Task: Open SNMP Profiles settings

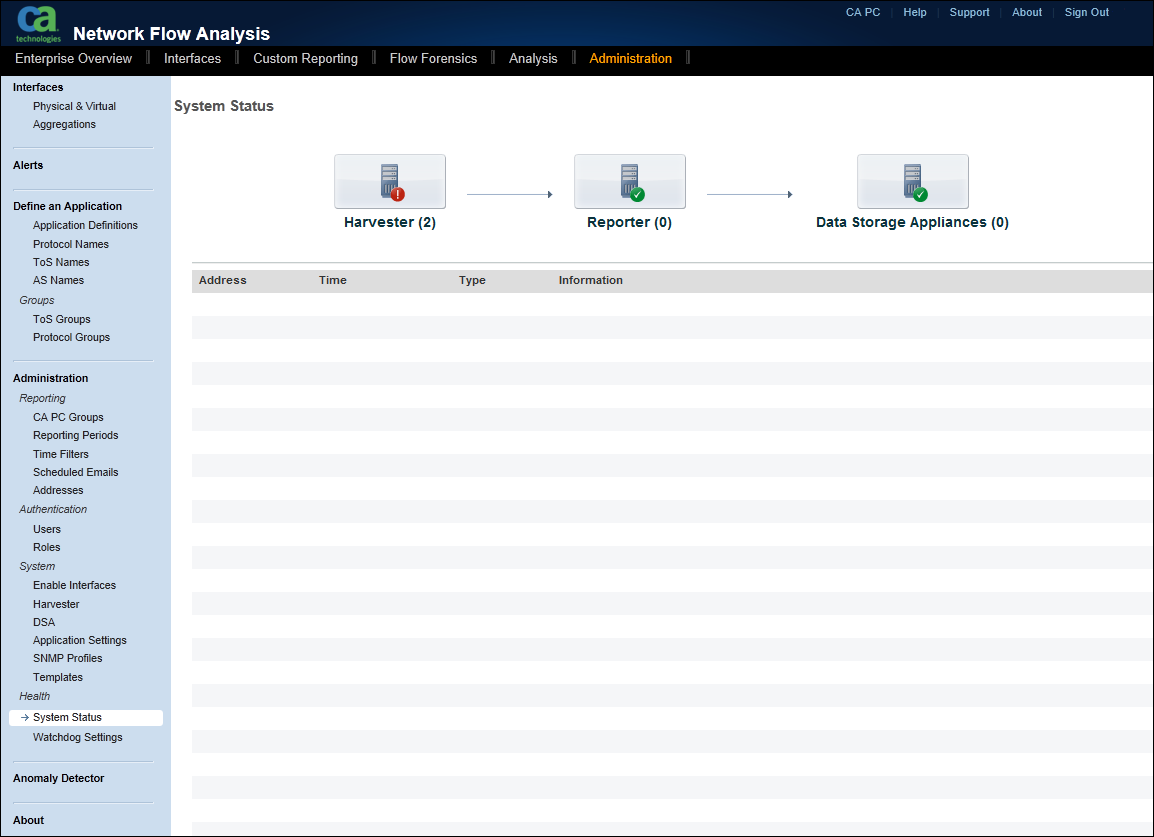Action: point(67,658)
